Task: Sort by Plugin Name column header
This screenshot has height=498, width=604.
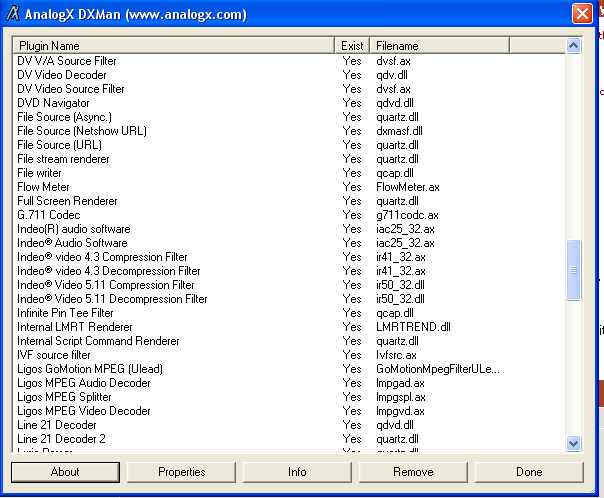Action: pos(173,46)
